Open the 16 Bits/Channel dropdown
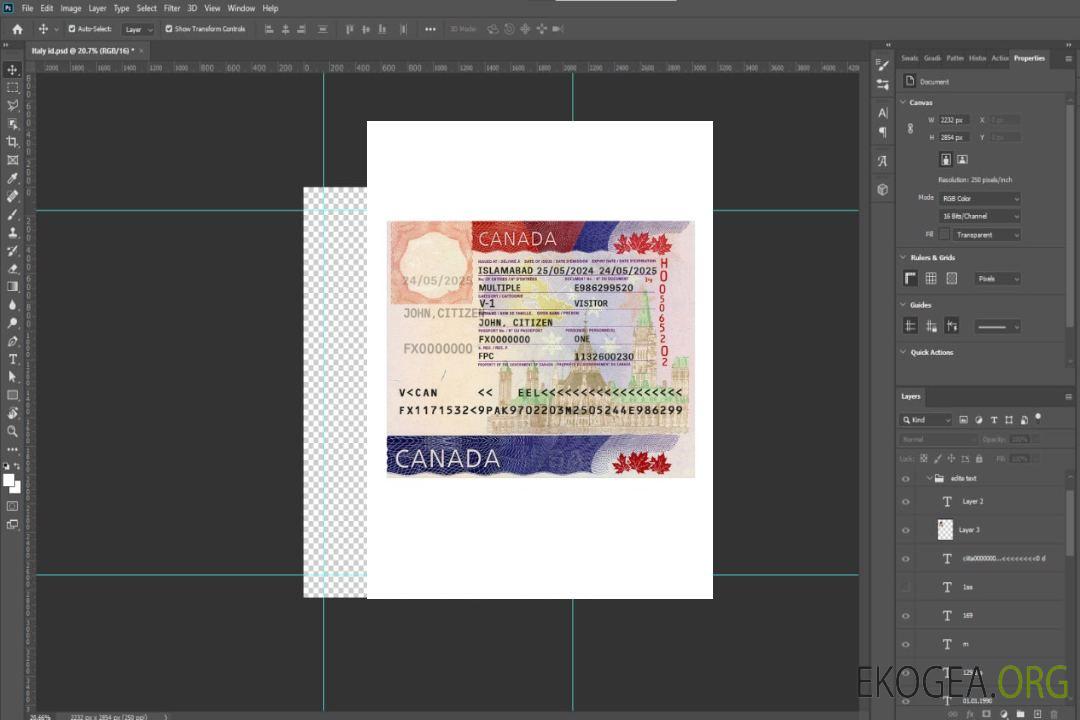Screen dimensions: 1080x720 pos(979,216)
